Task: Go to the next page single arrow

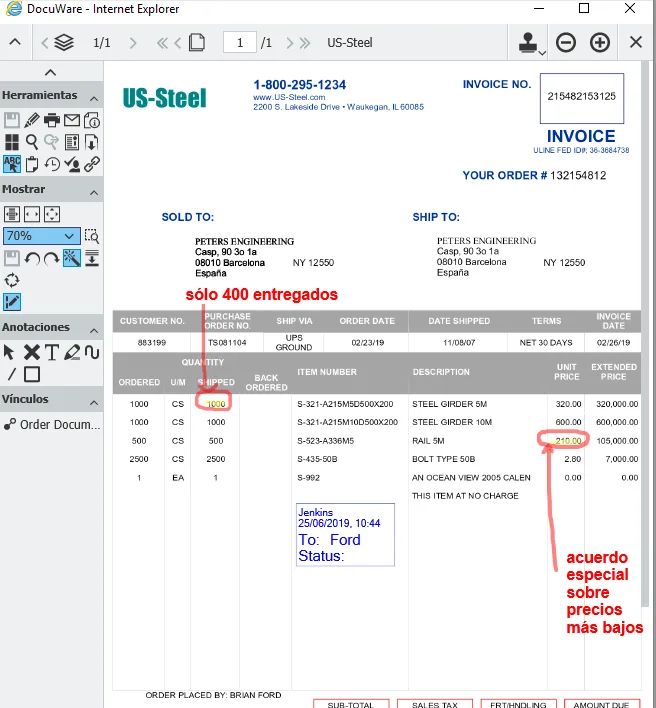Action: point(289,43)
